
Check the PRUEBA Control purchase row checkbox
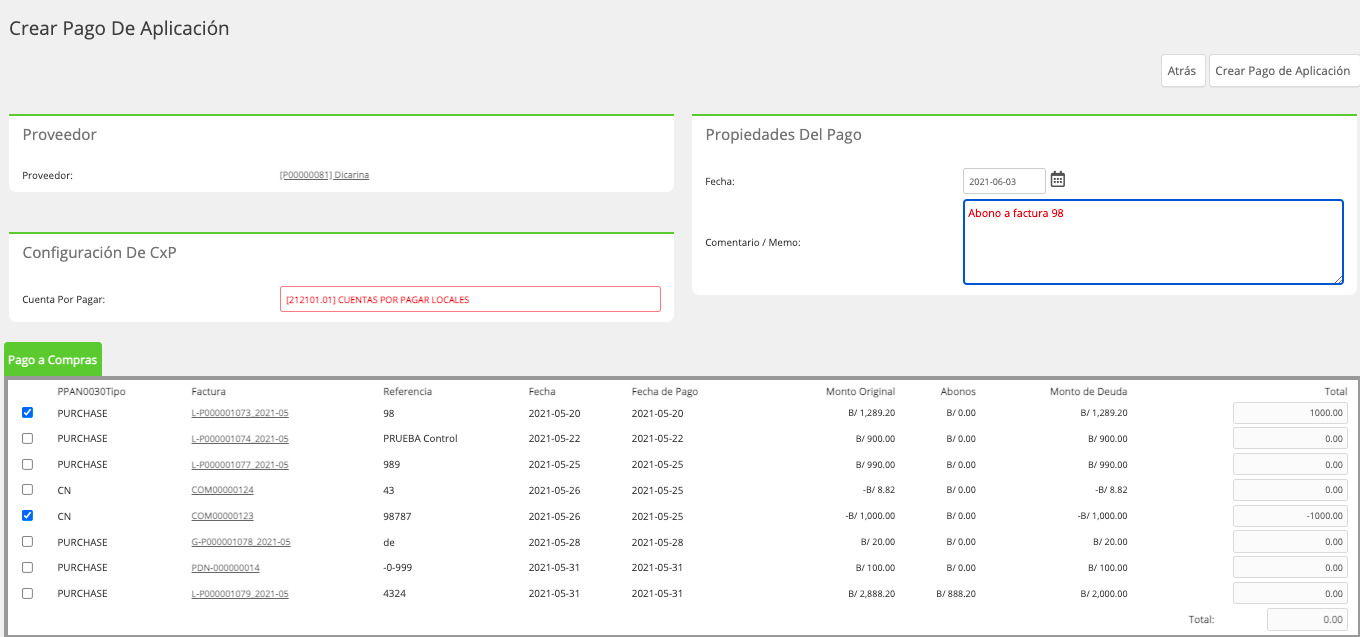click(28, 438)
